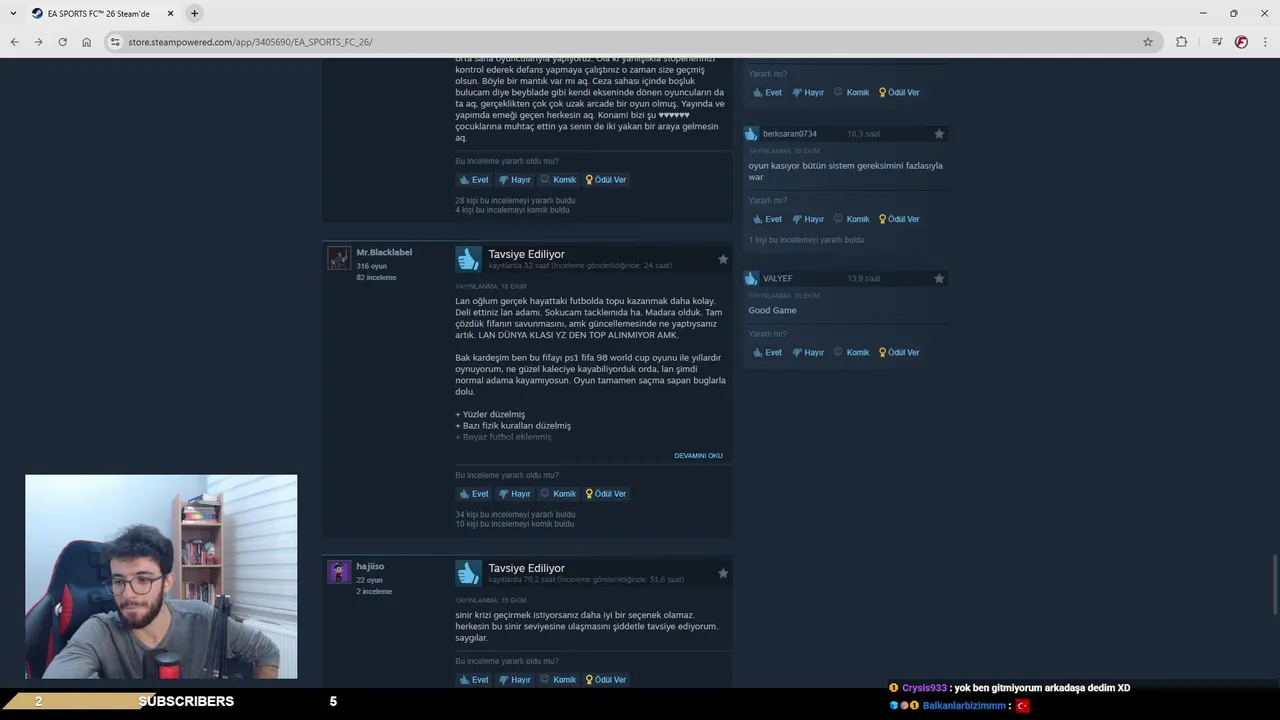1280x720 pixels.
Task: Reload the Steam store page
Action: tap(62, 42)
